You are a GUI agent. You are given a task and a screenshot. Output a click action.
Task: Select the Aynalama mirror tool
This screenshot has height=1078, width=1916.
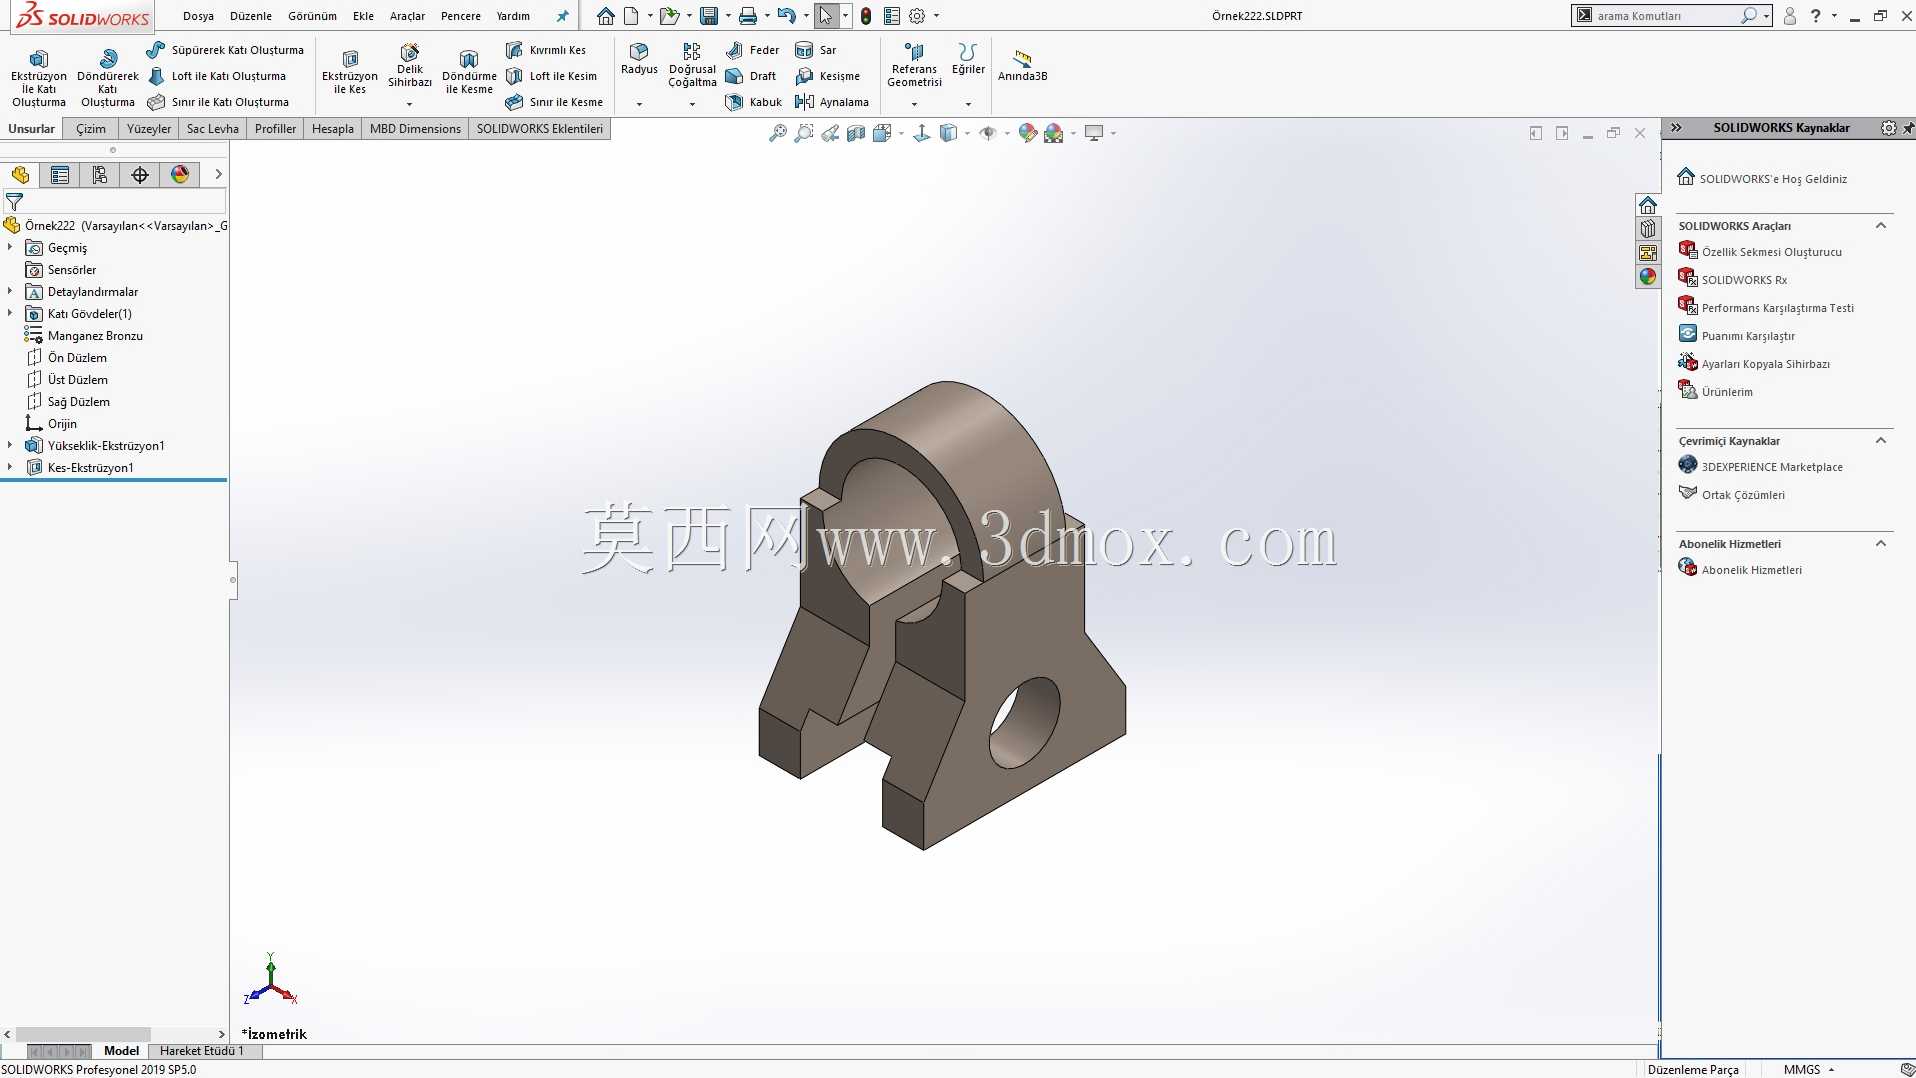832,102
